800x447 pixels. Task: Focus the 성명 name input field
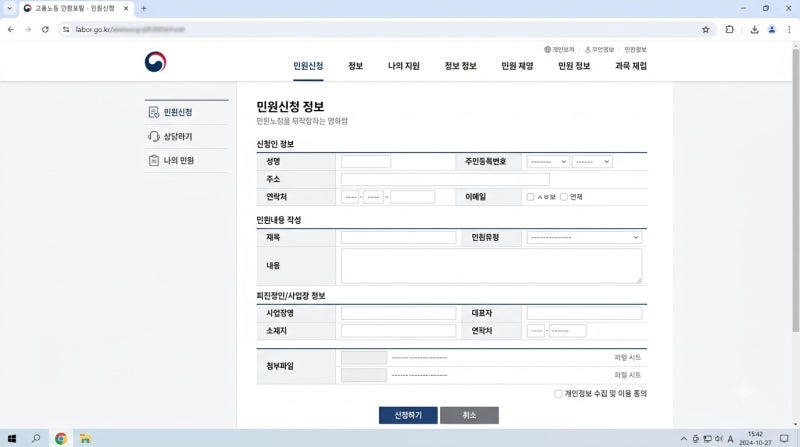coord(366,162)
